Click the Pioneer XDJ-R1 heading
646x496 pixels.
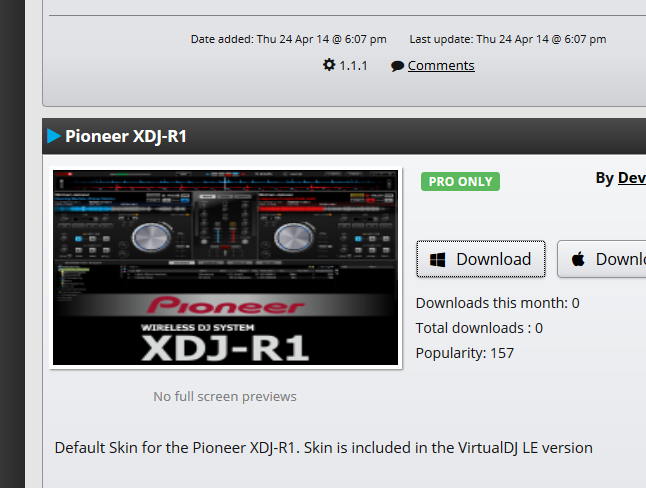click(126, 136)
